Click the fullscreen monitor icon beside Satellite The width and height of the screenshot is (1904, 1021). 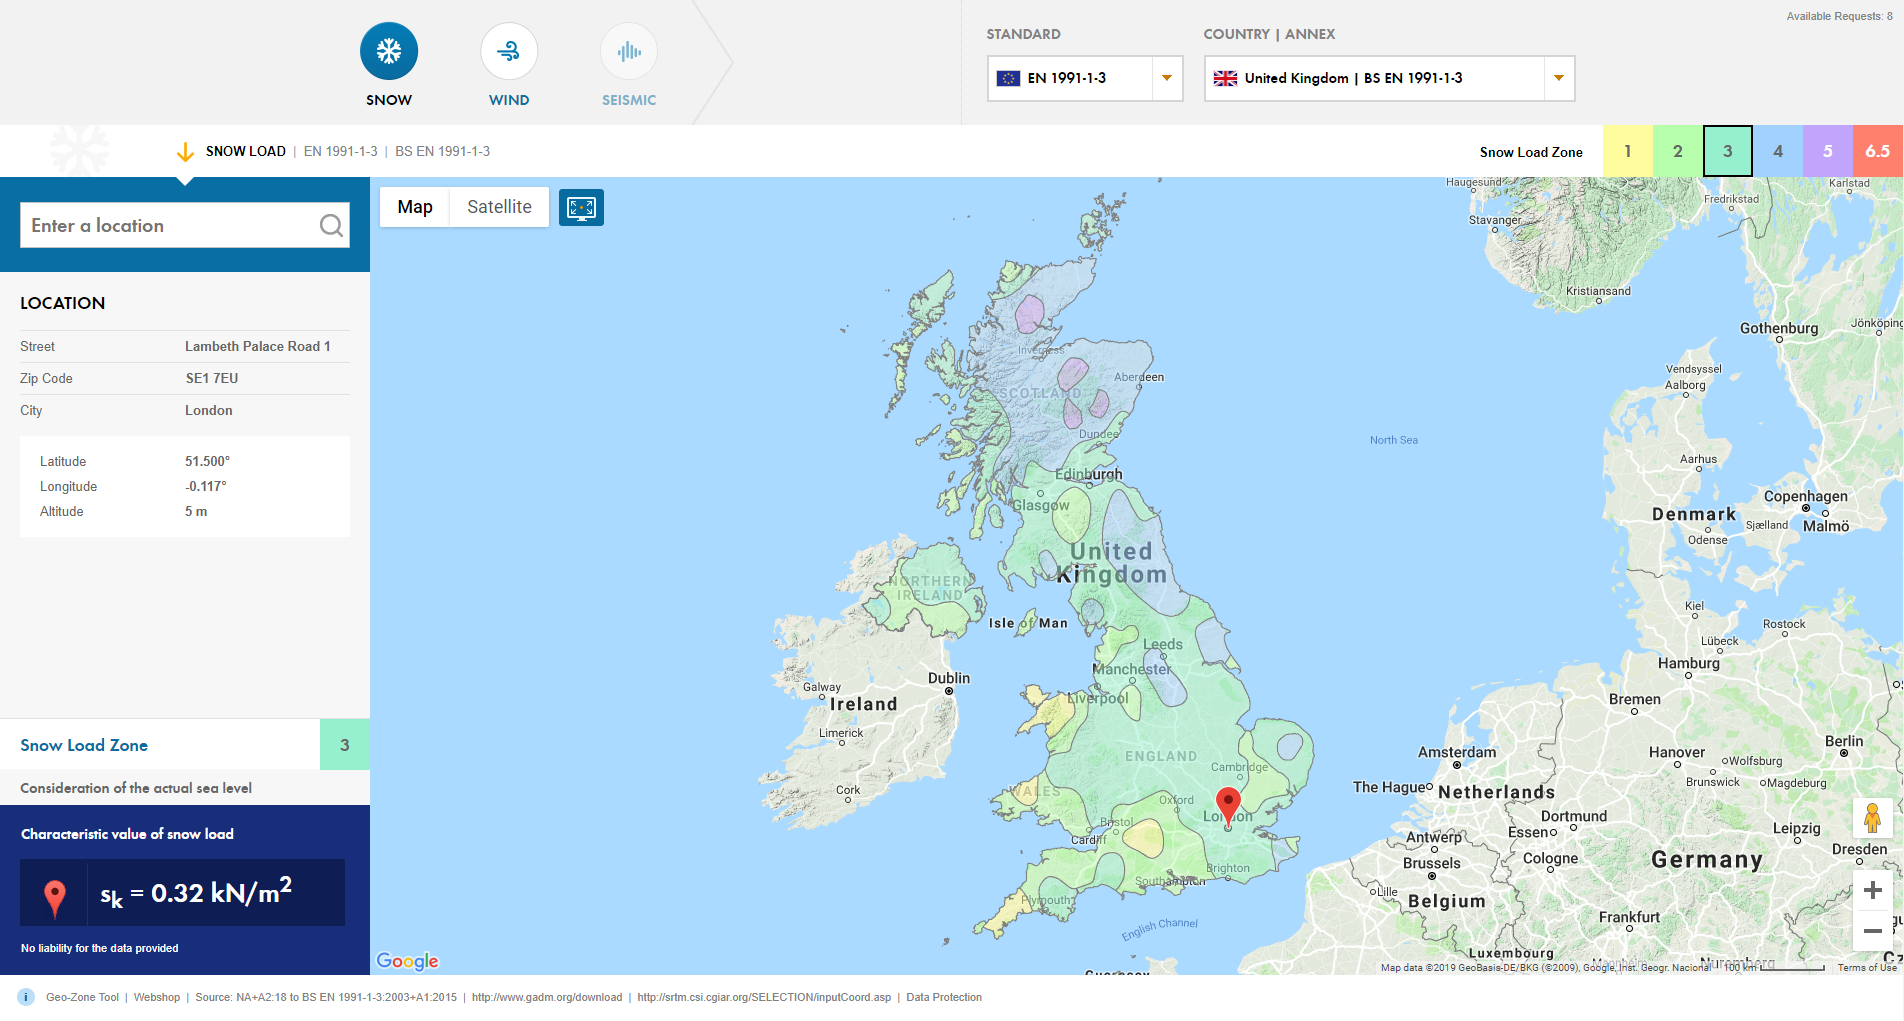coord(581,207)
